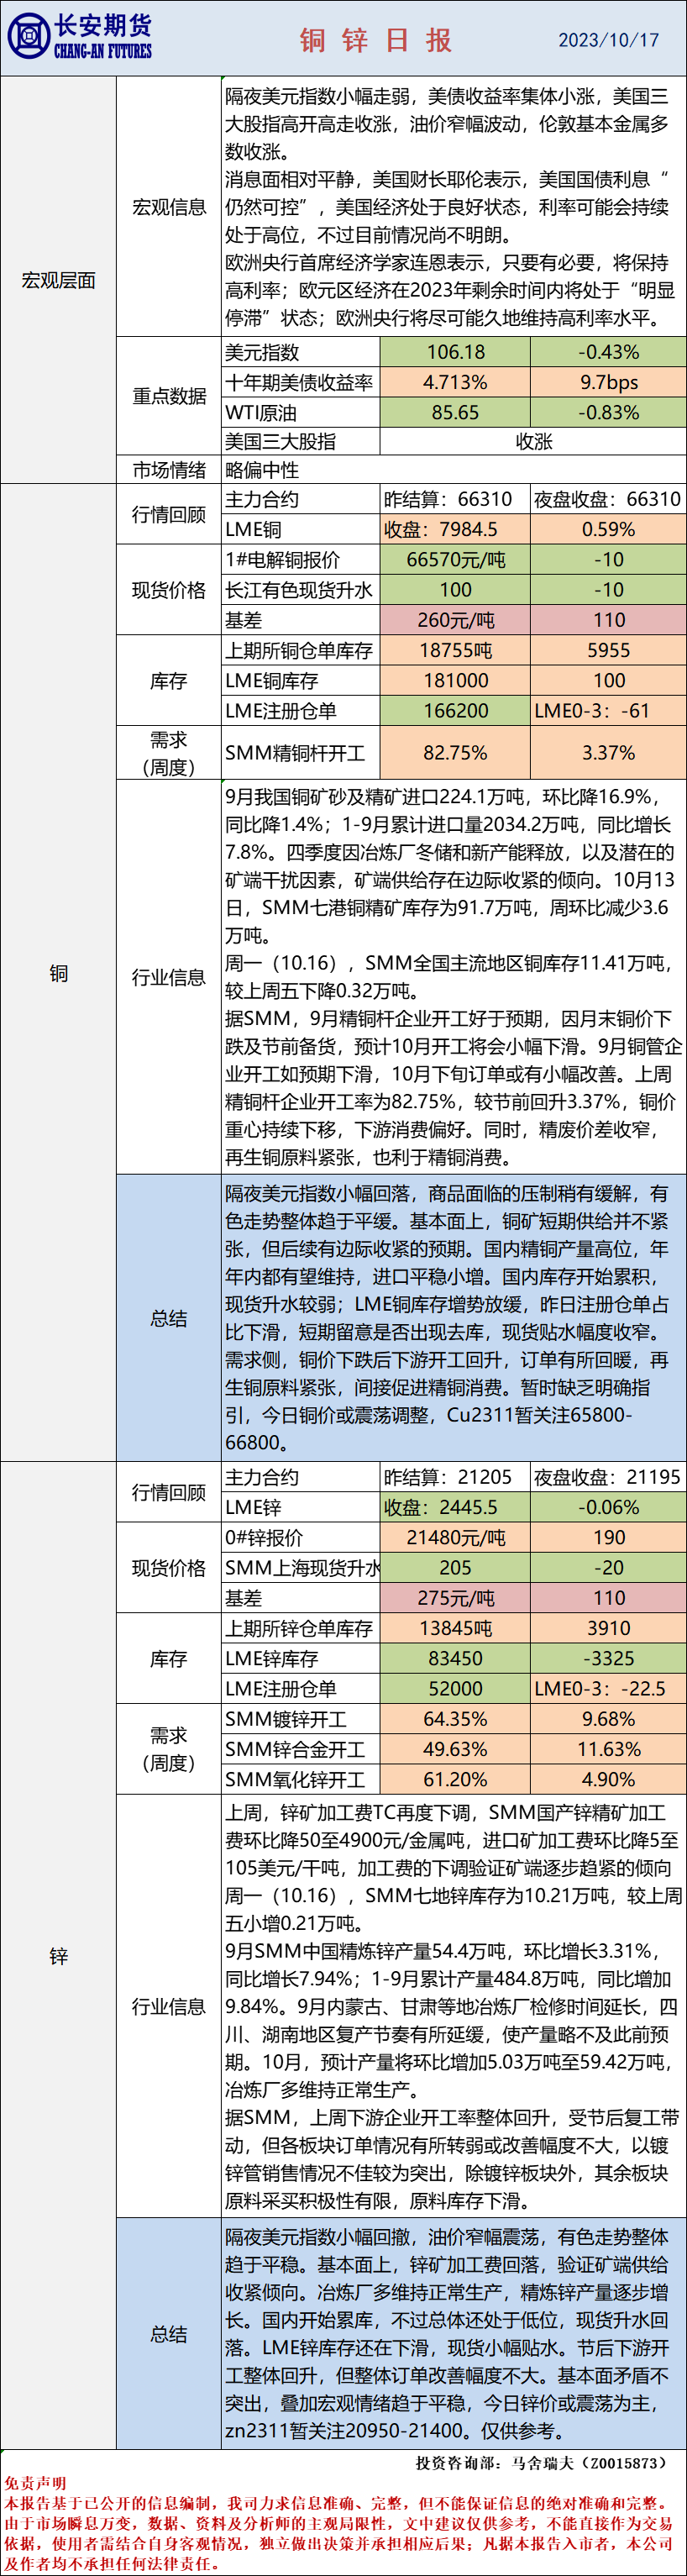
Task: Click the 3.37% change cell
Action: (x=608, y=752)
